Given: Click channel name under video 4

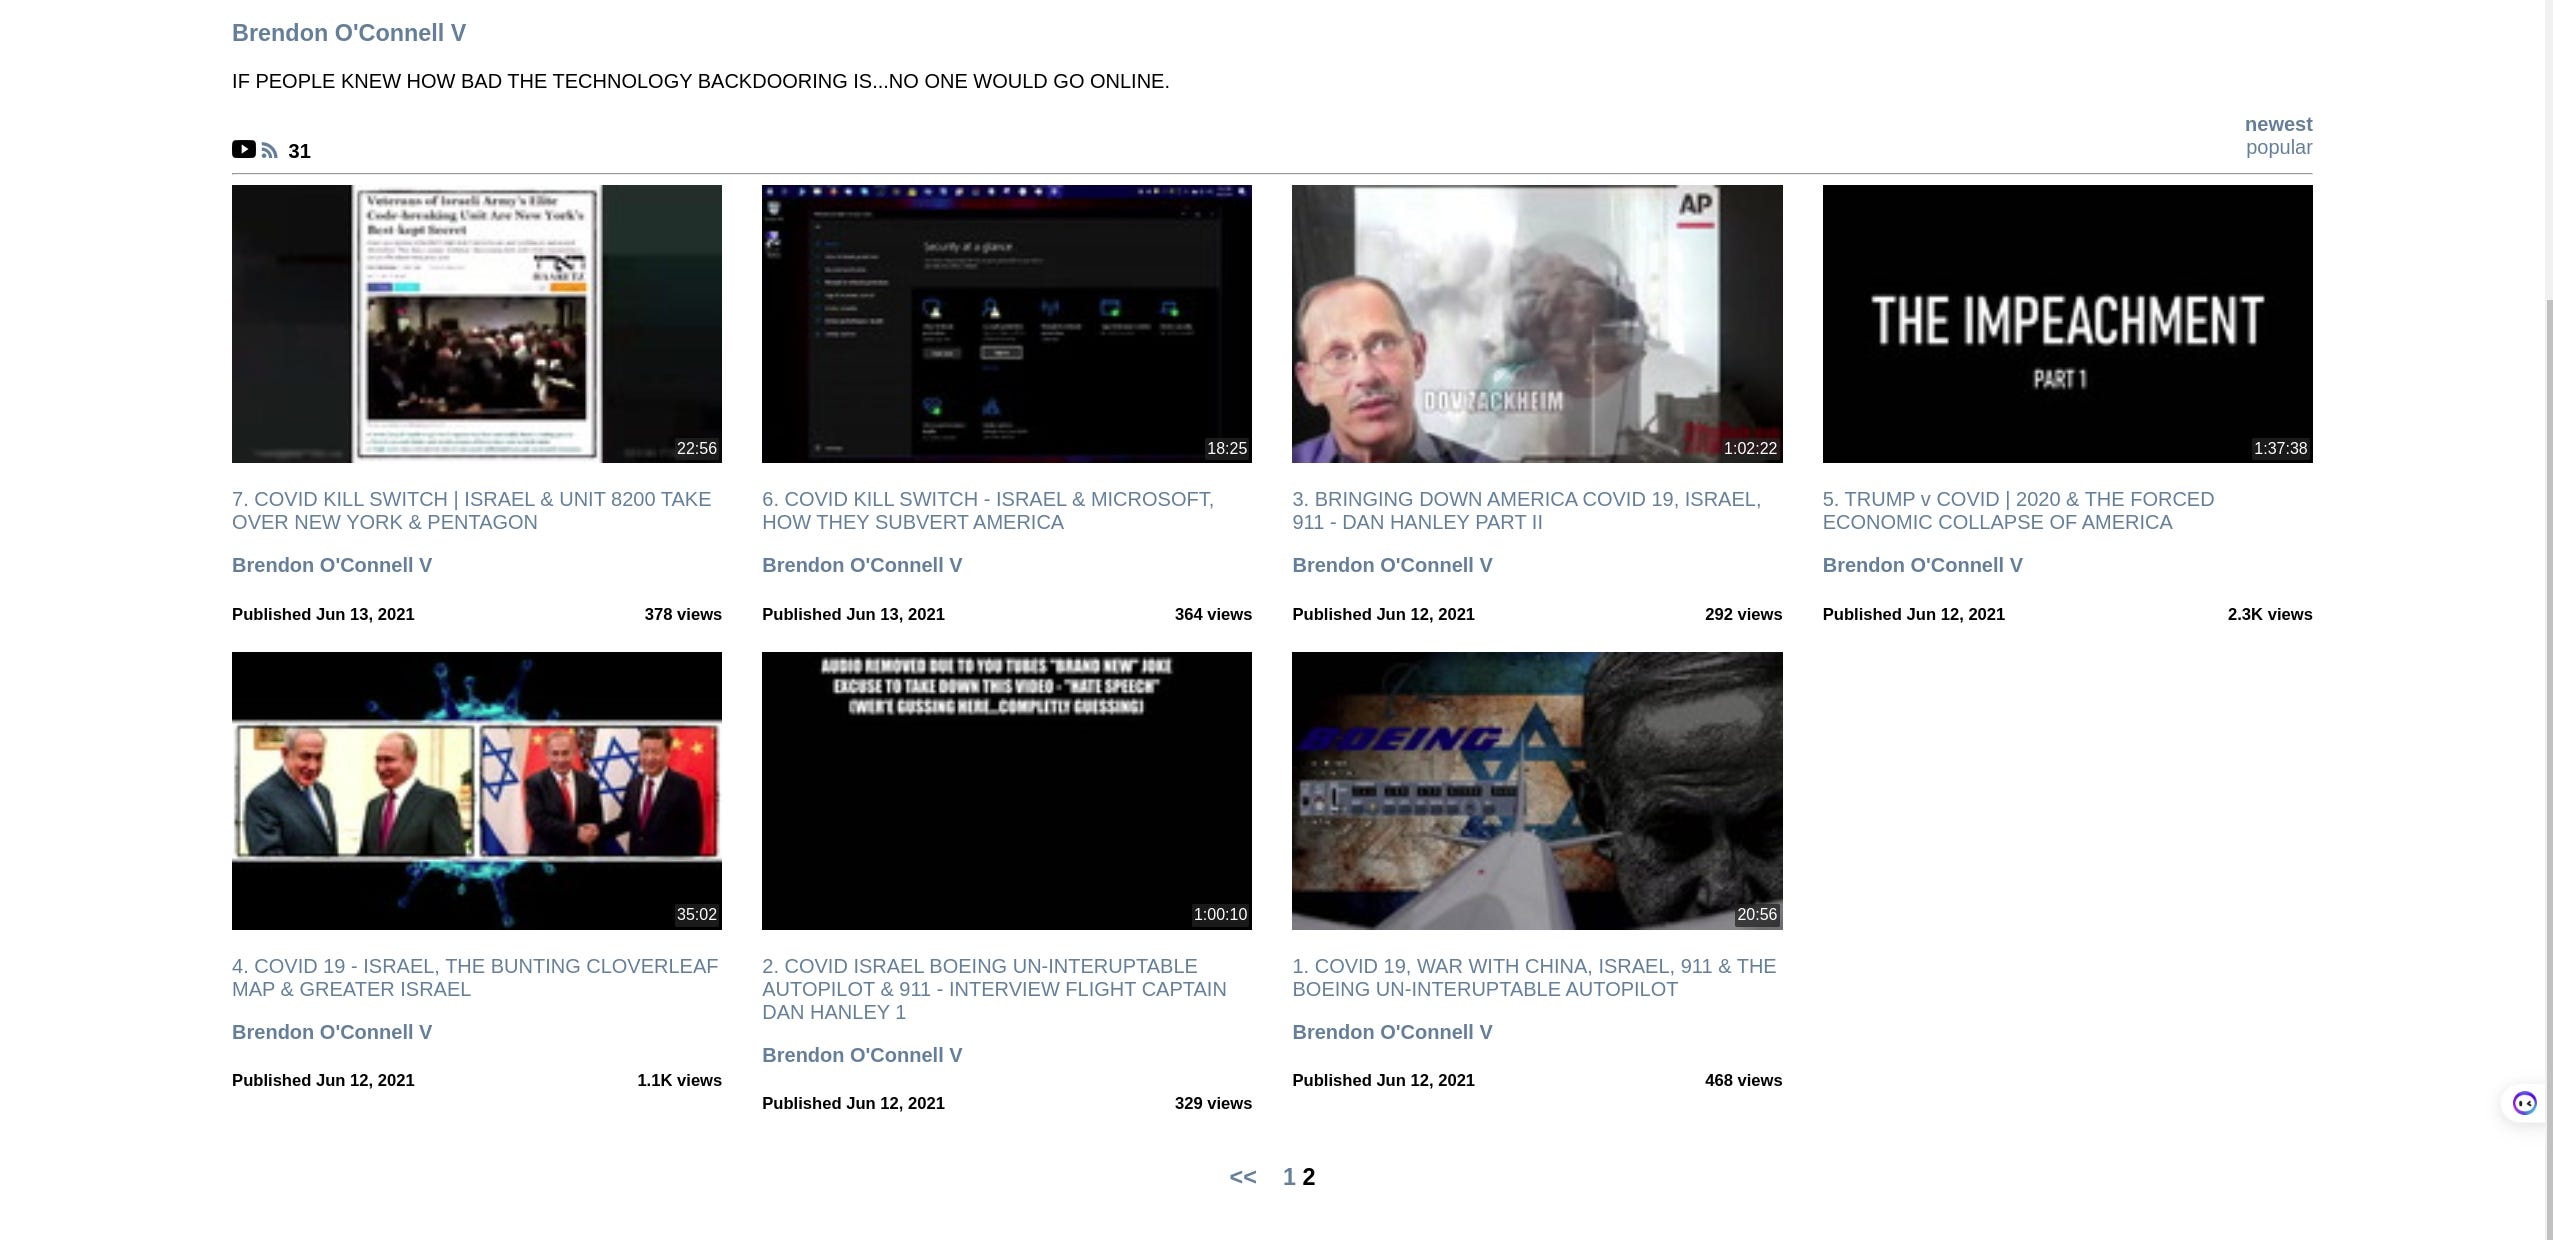Looking at the screenshot, I should pos(332,1032).
